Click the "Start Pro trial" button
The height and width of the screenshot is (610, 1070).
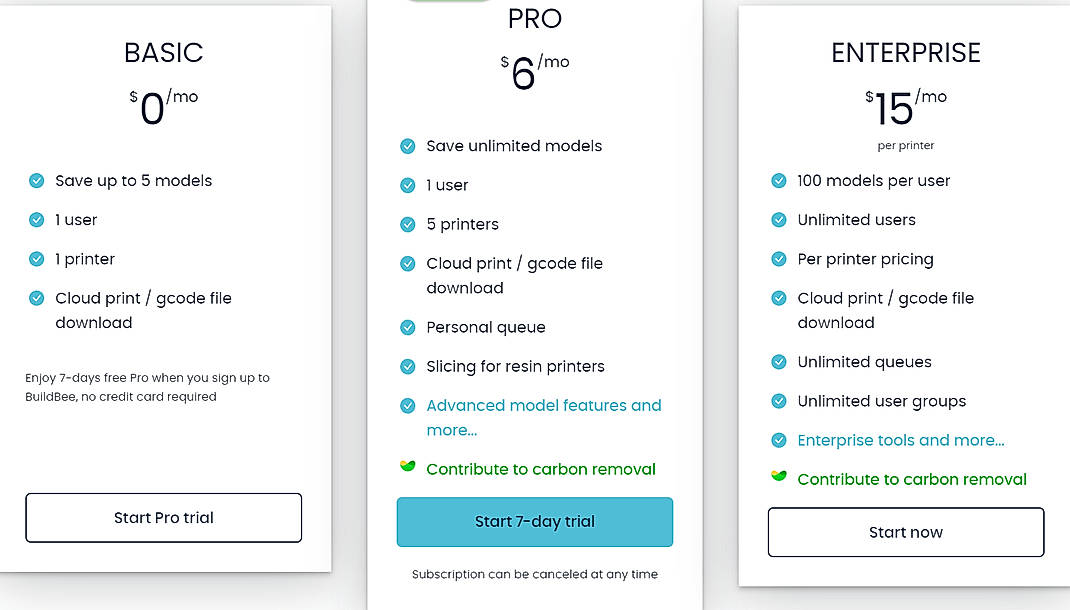163,517
